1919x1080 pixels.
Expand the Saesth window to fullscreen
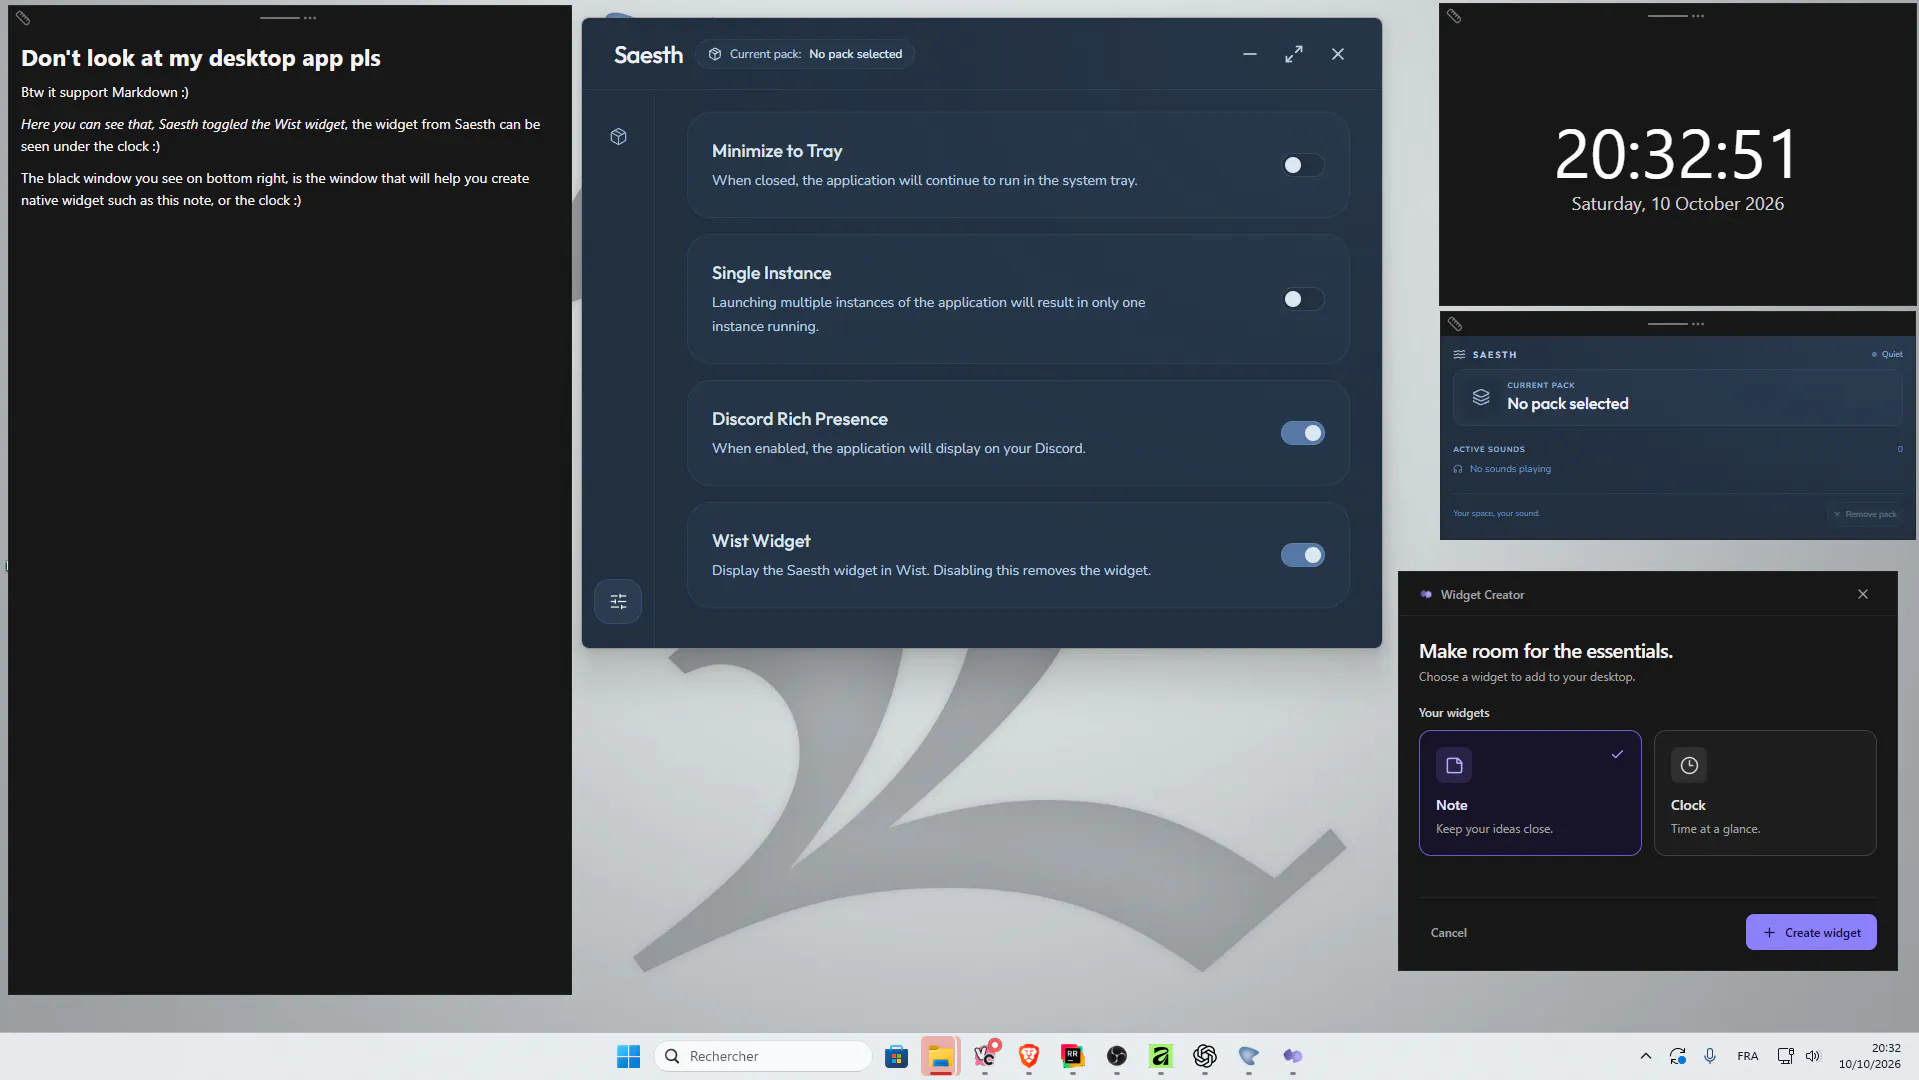coord(1294,54)
